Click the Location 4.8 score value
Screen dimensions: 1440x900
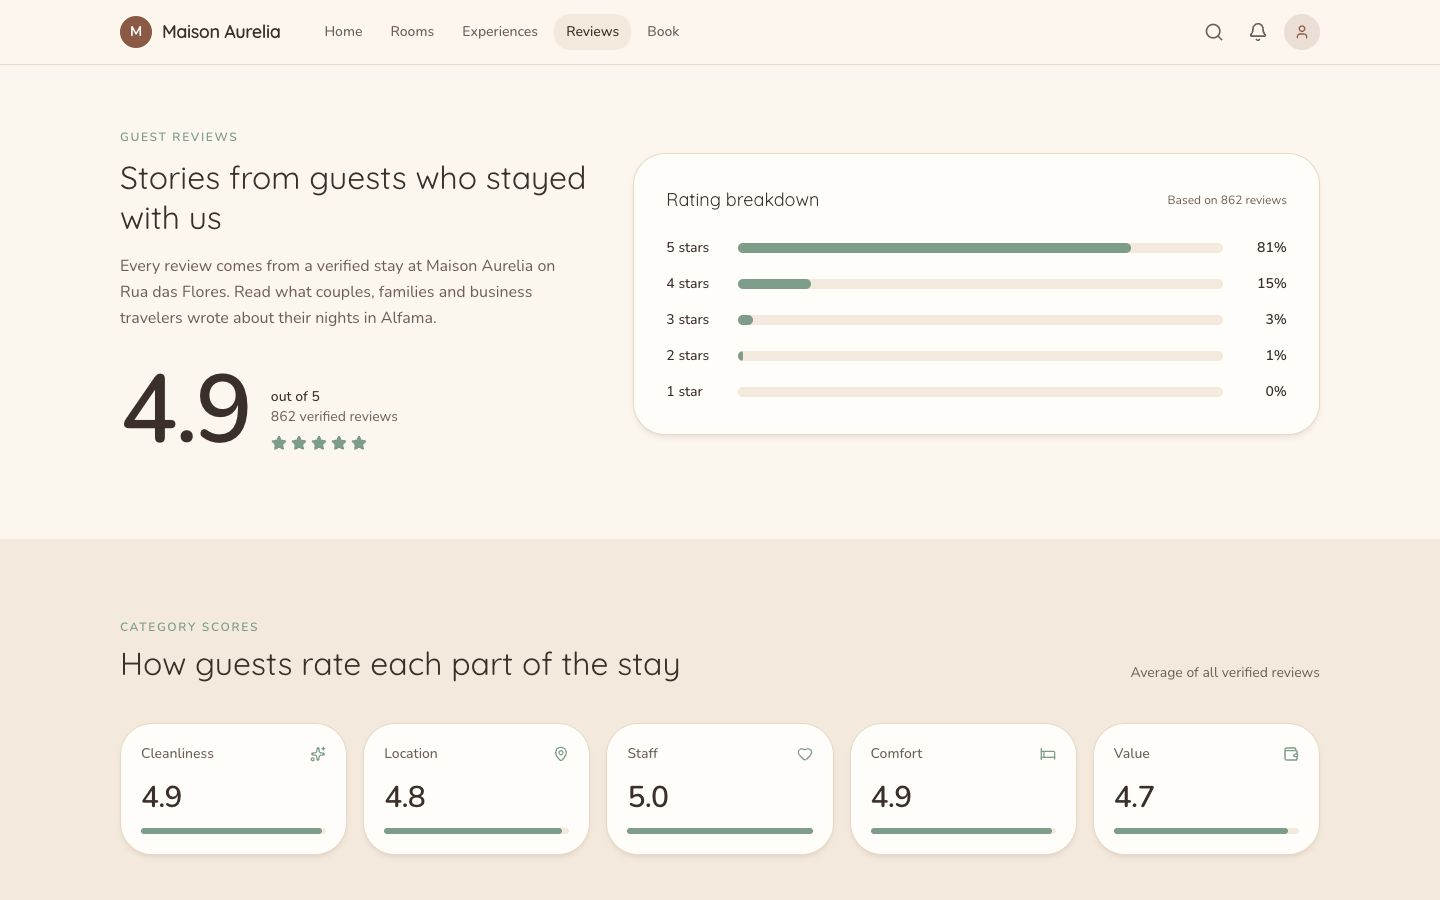tap(405, 797)
